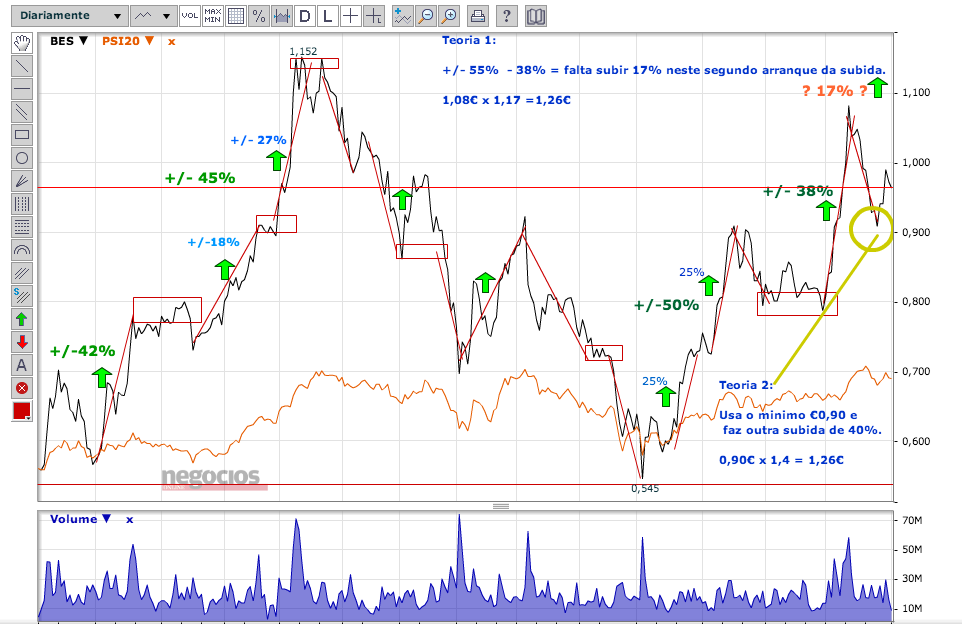
Task: Zoom in with the plus magnifier
Action: coord(449,16)
